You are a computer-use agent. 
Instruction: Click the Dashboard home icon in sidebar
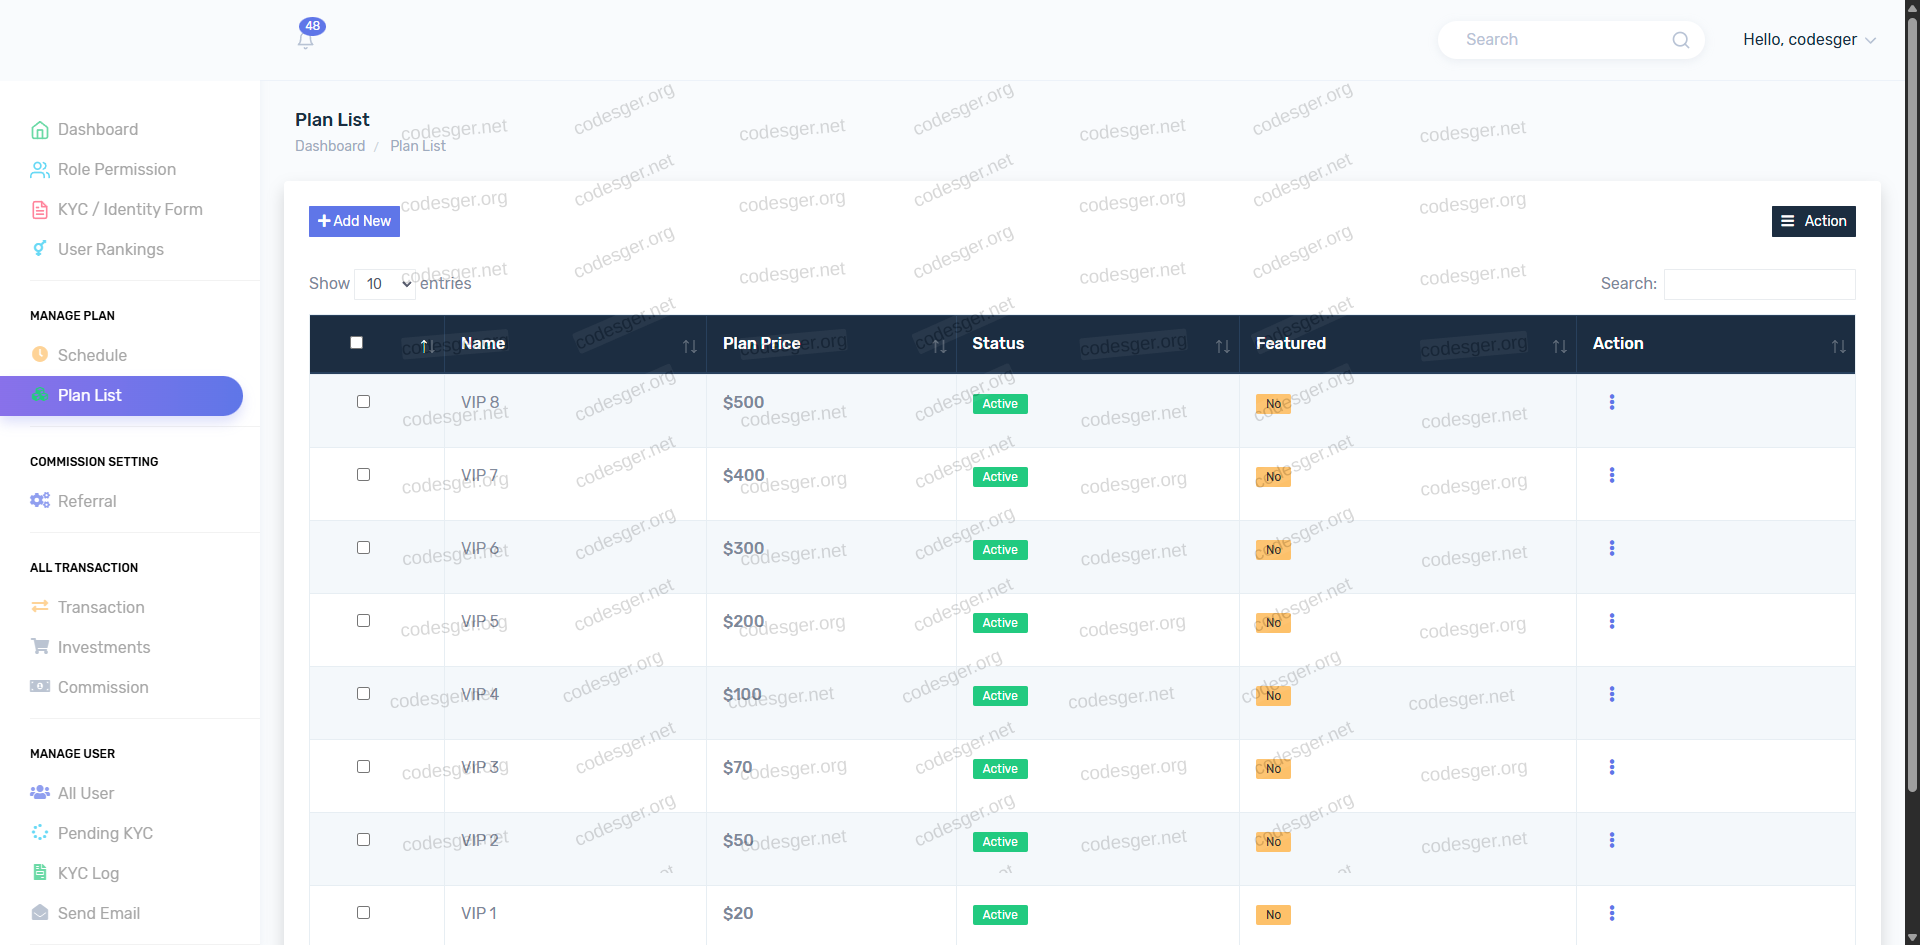tap(40, 130)
